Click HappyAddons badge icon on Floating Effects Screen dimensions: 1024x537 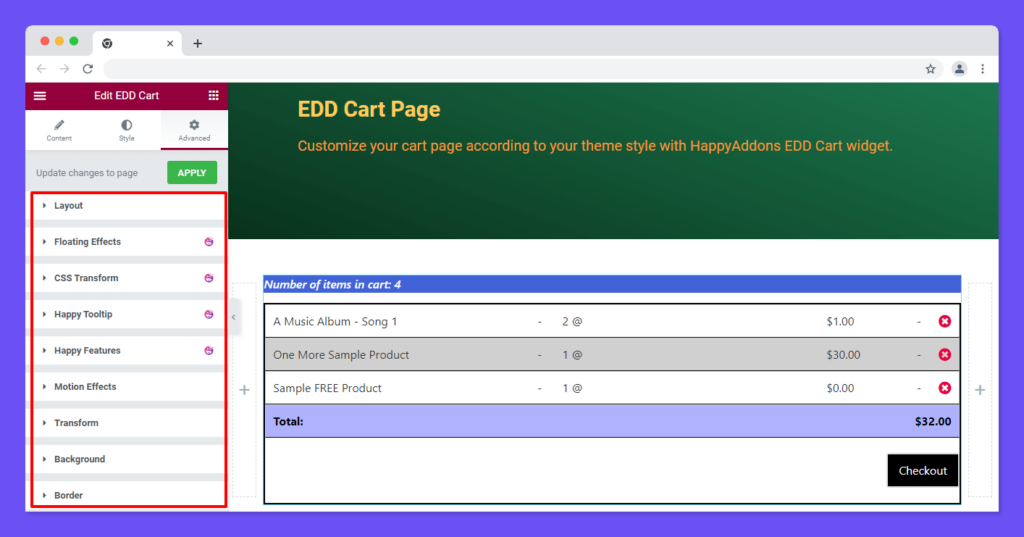(209, 242)
